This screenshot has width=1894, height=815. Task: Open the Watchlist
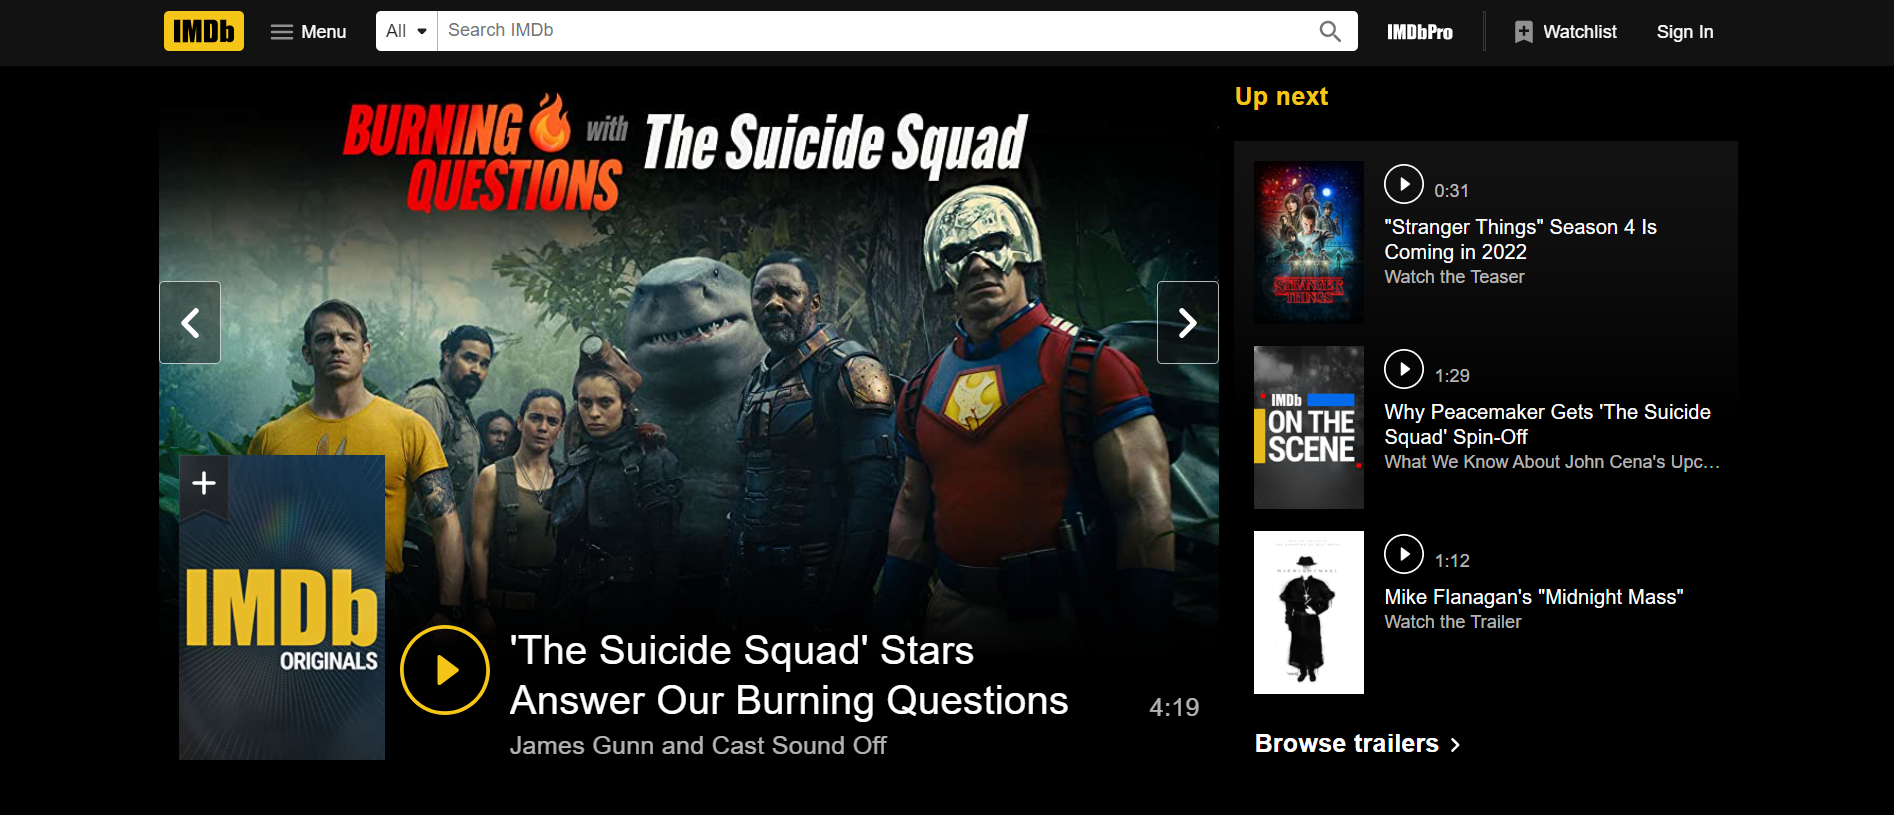point(1566,32)
